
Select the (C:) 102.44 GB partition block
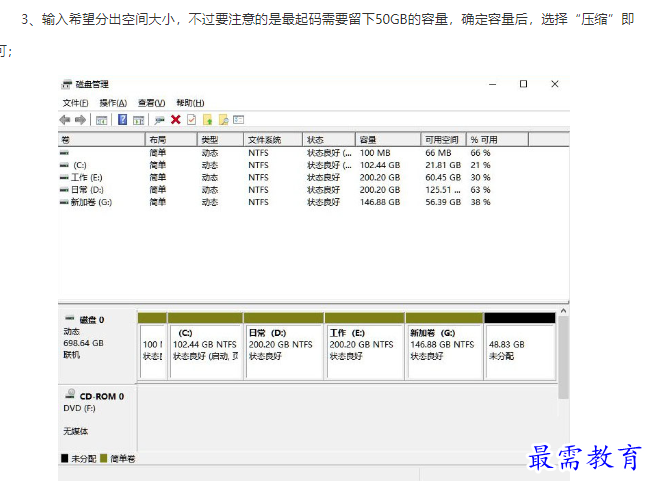pyautogui.click(x=205, y=346)
